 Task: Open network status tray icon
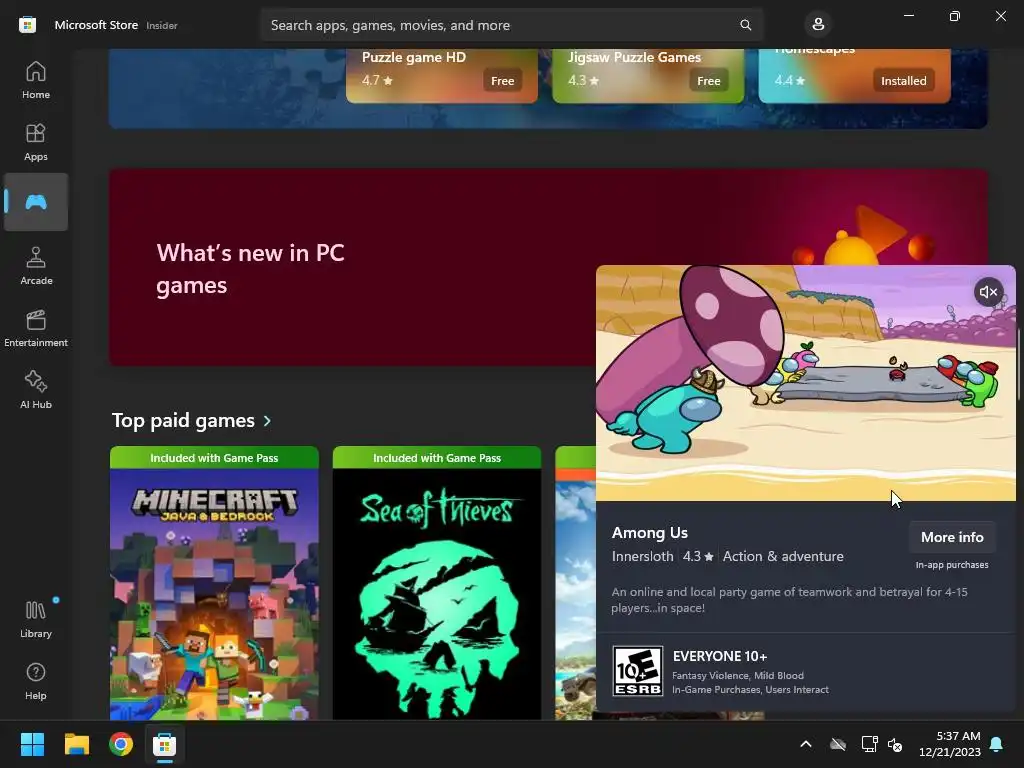869,744
